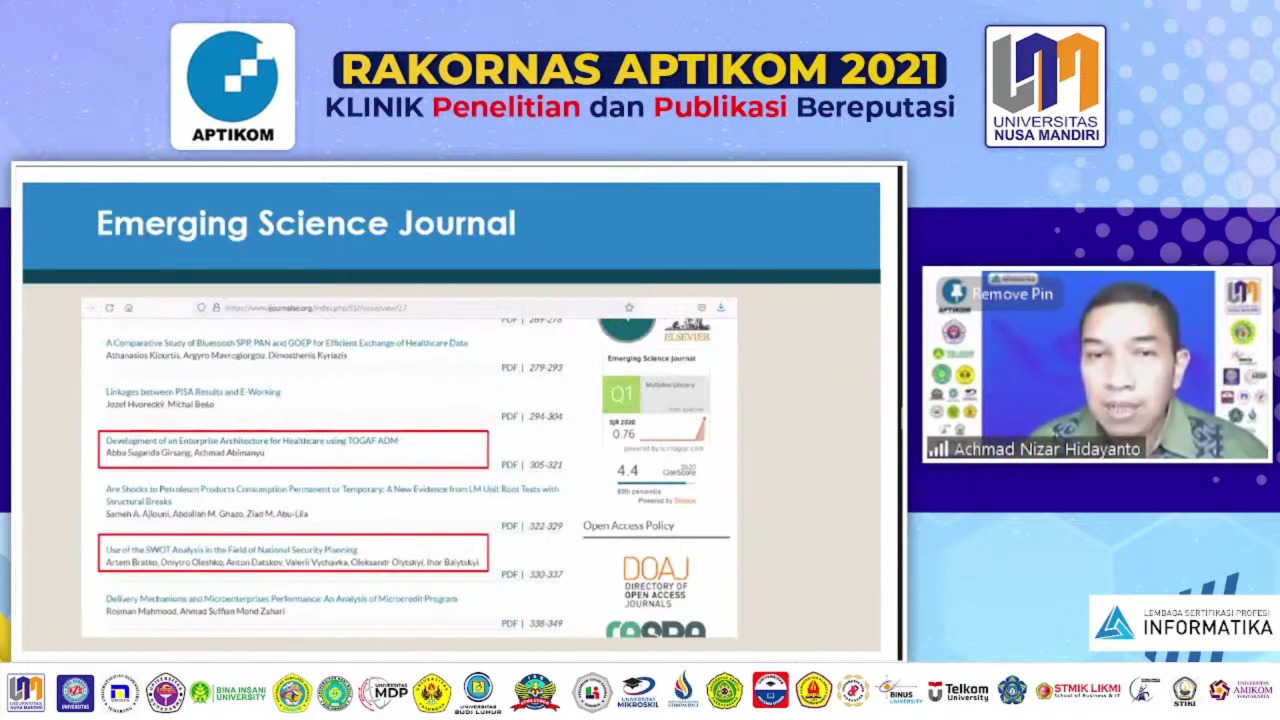Click the APTIKOM logo in header

232,87
